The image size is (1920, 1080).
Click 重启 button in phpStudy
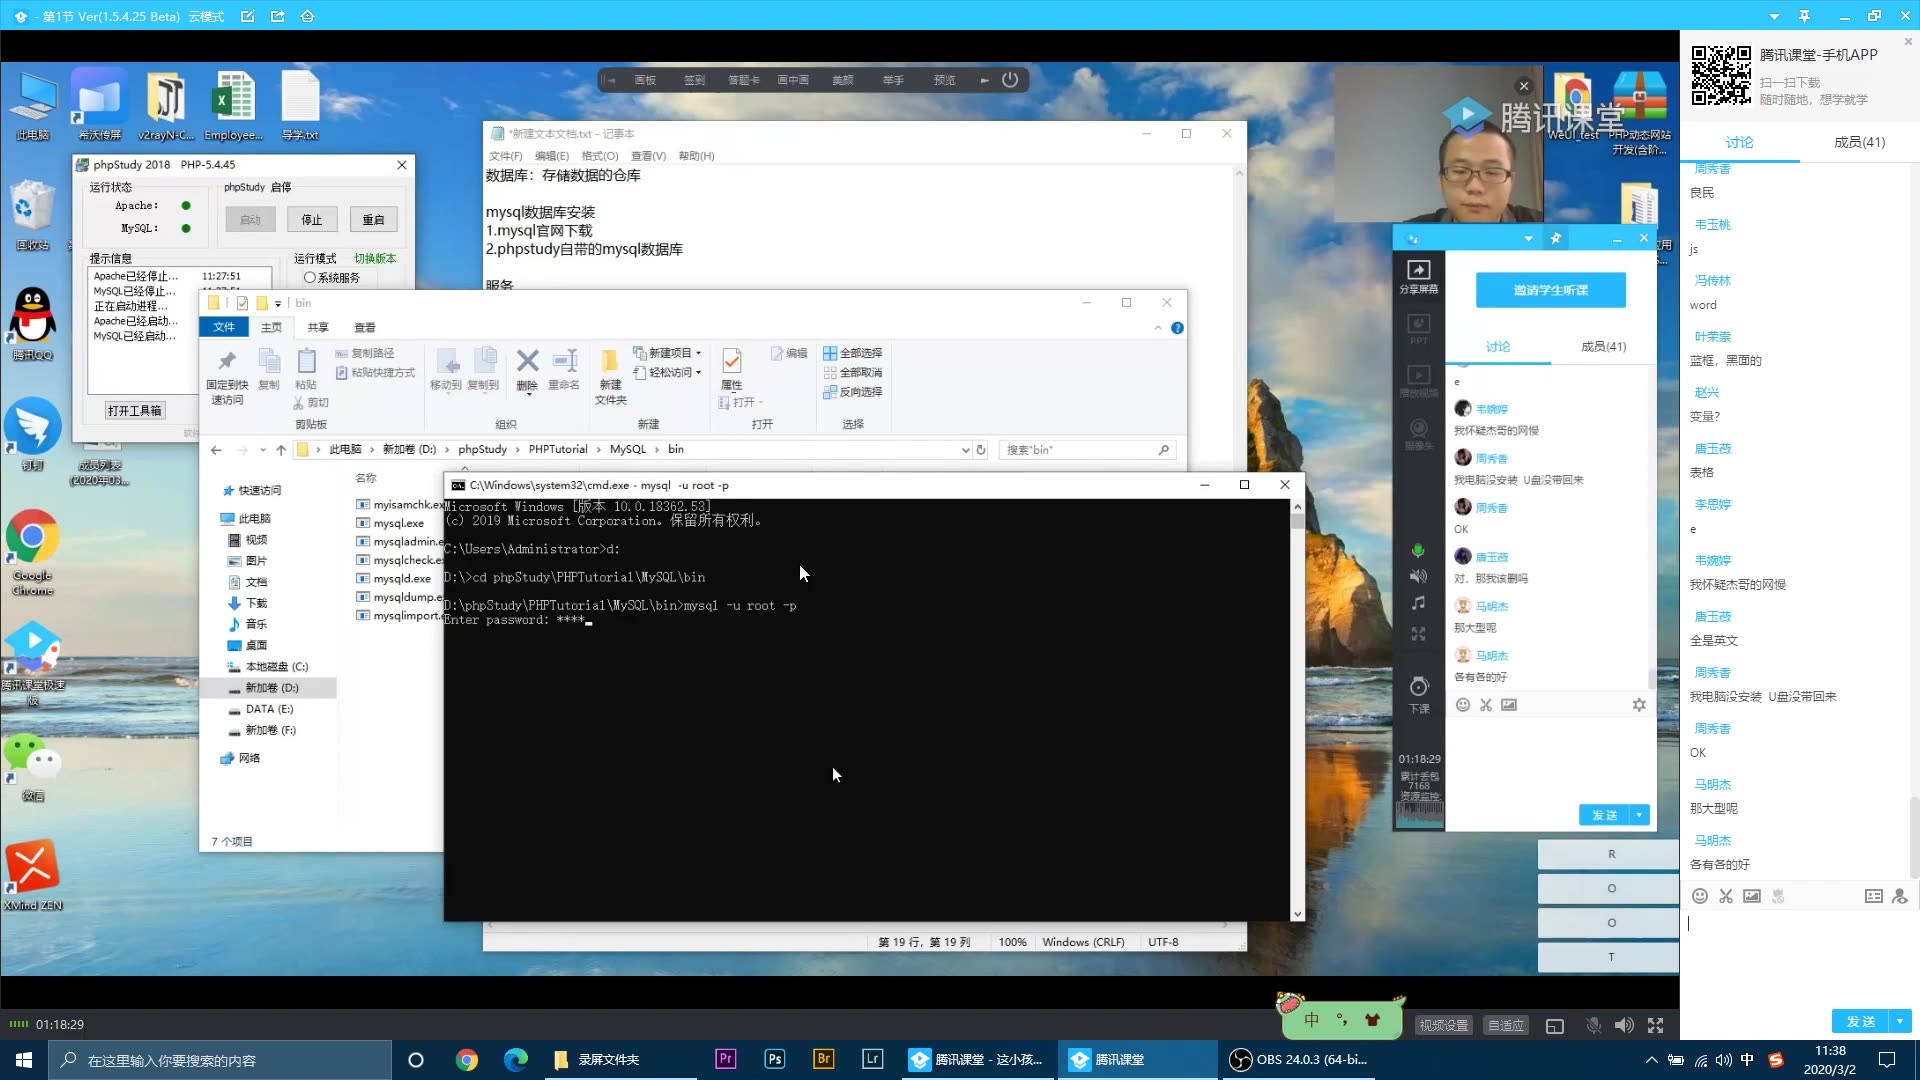tap(373, 220)
